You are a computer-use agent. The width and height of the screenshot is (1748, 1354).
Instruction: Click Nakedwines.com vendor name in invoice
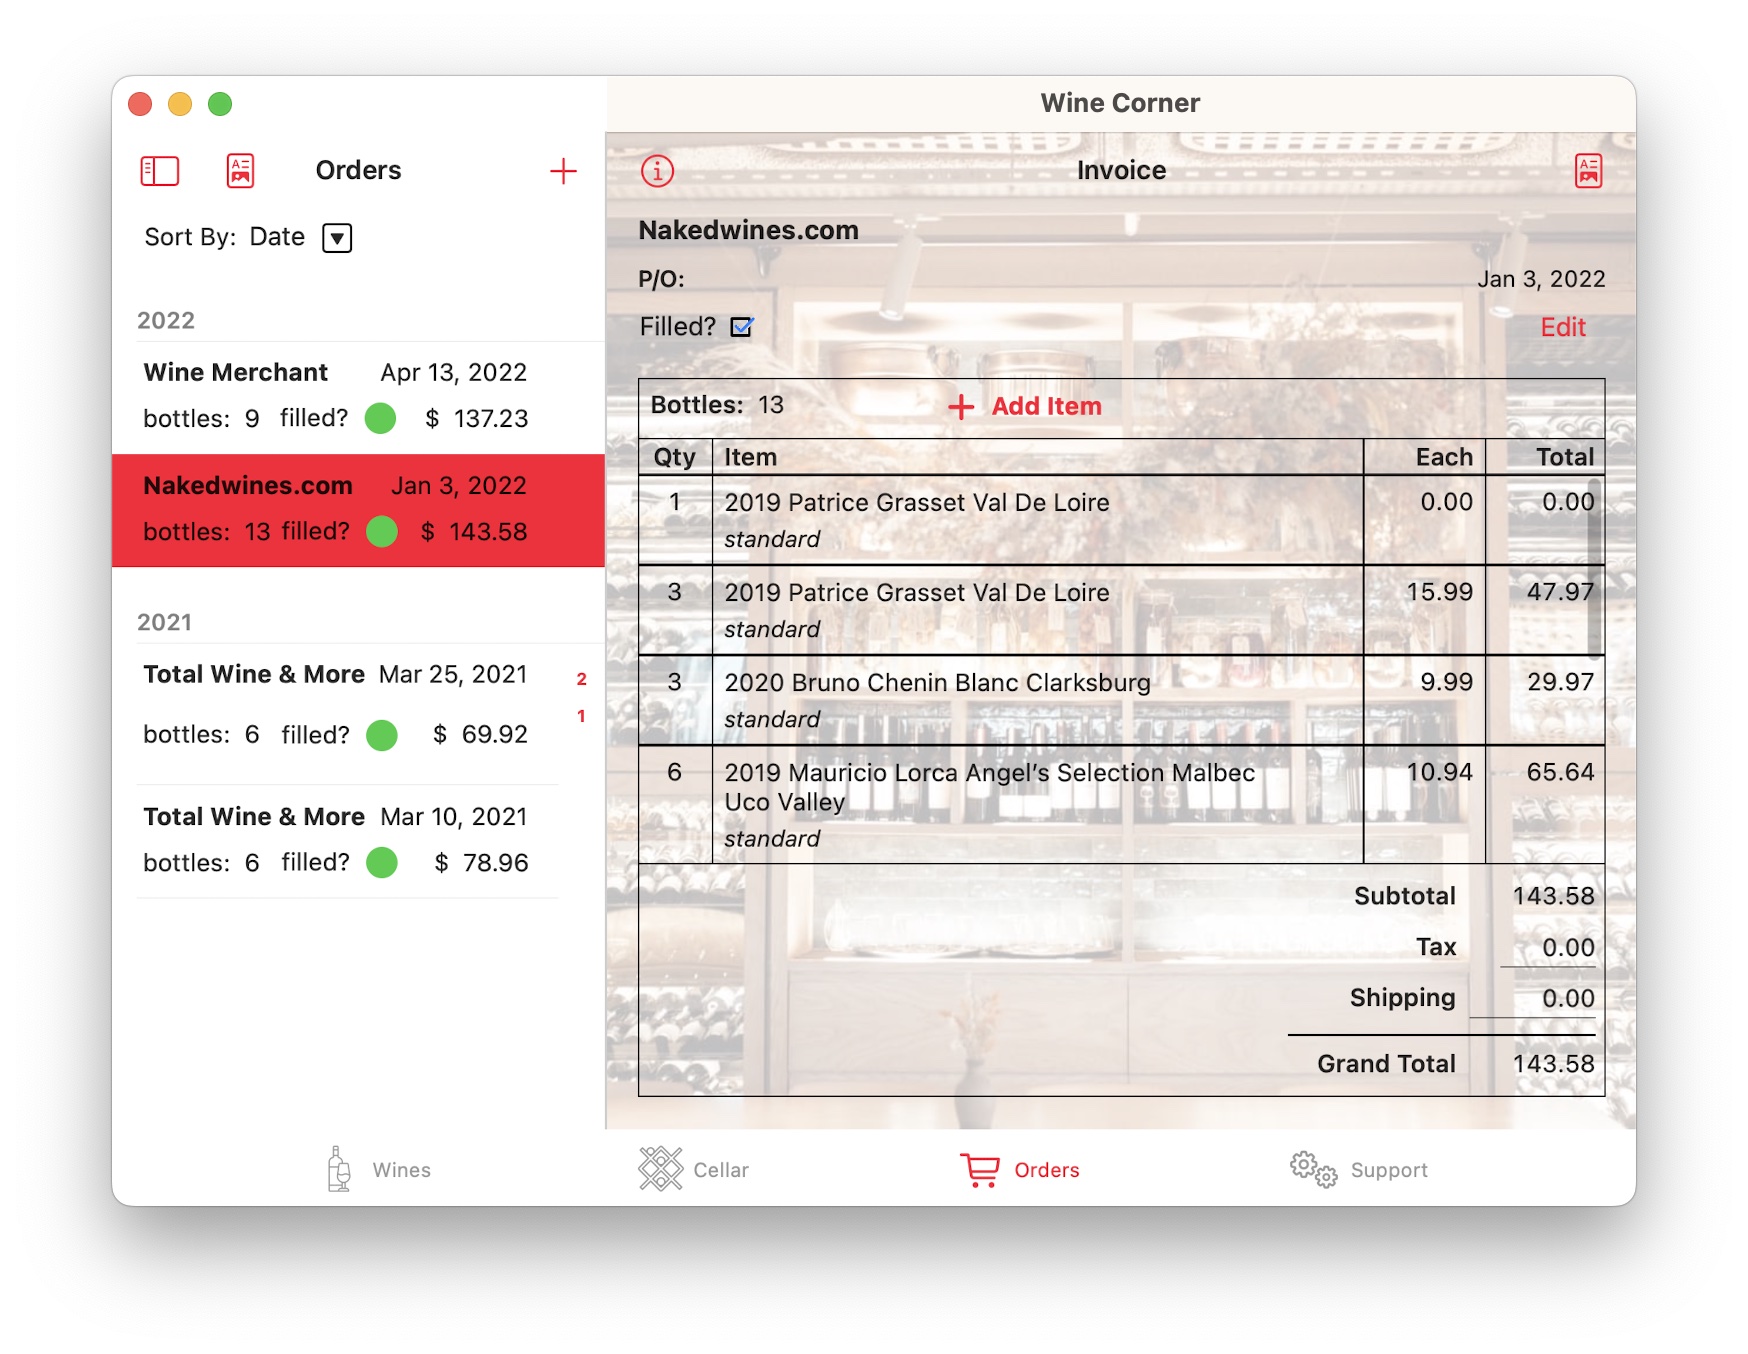point(748,230)
